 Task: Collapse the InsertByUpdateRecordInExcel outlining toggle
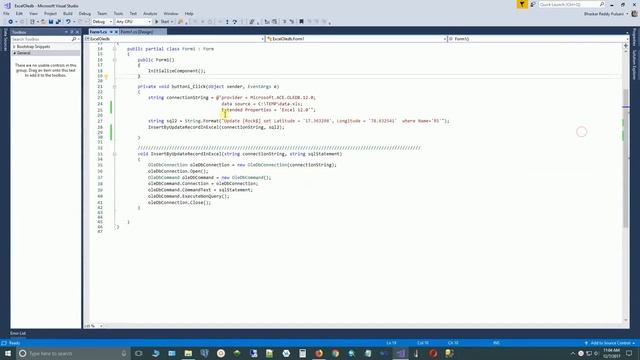115,154
